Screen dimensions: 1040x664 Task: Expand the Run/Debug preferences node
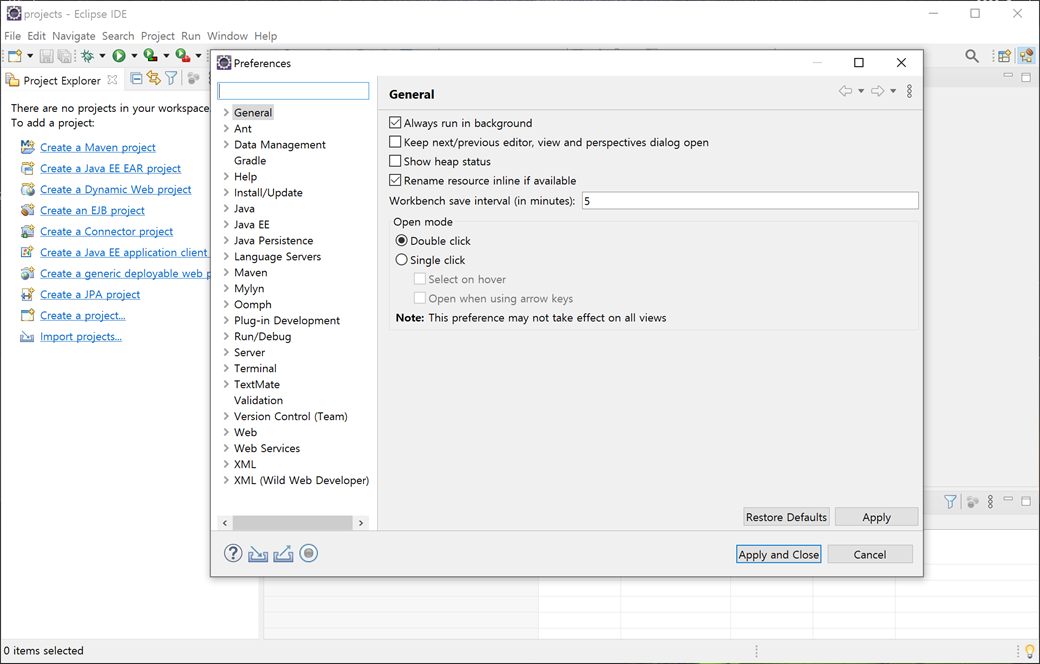[x=226, y=336]
